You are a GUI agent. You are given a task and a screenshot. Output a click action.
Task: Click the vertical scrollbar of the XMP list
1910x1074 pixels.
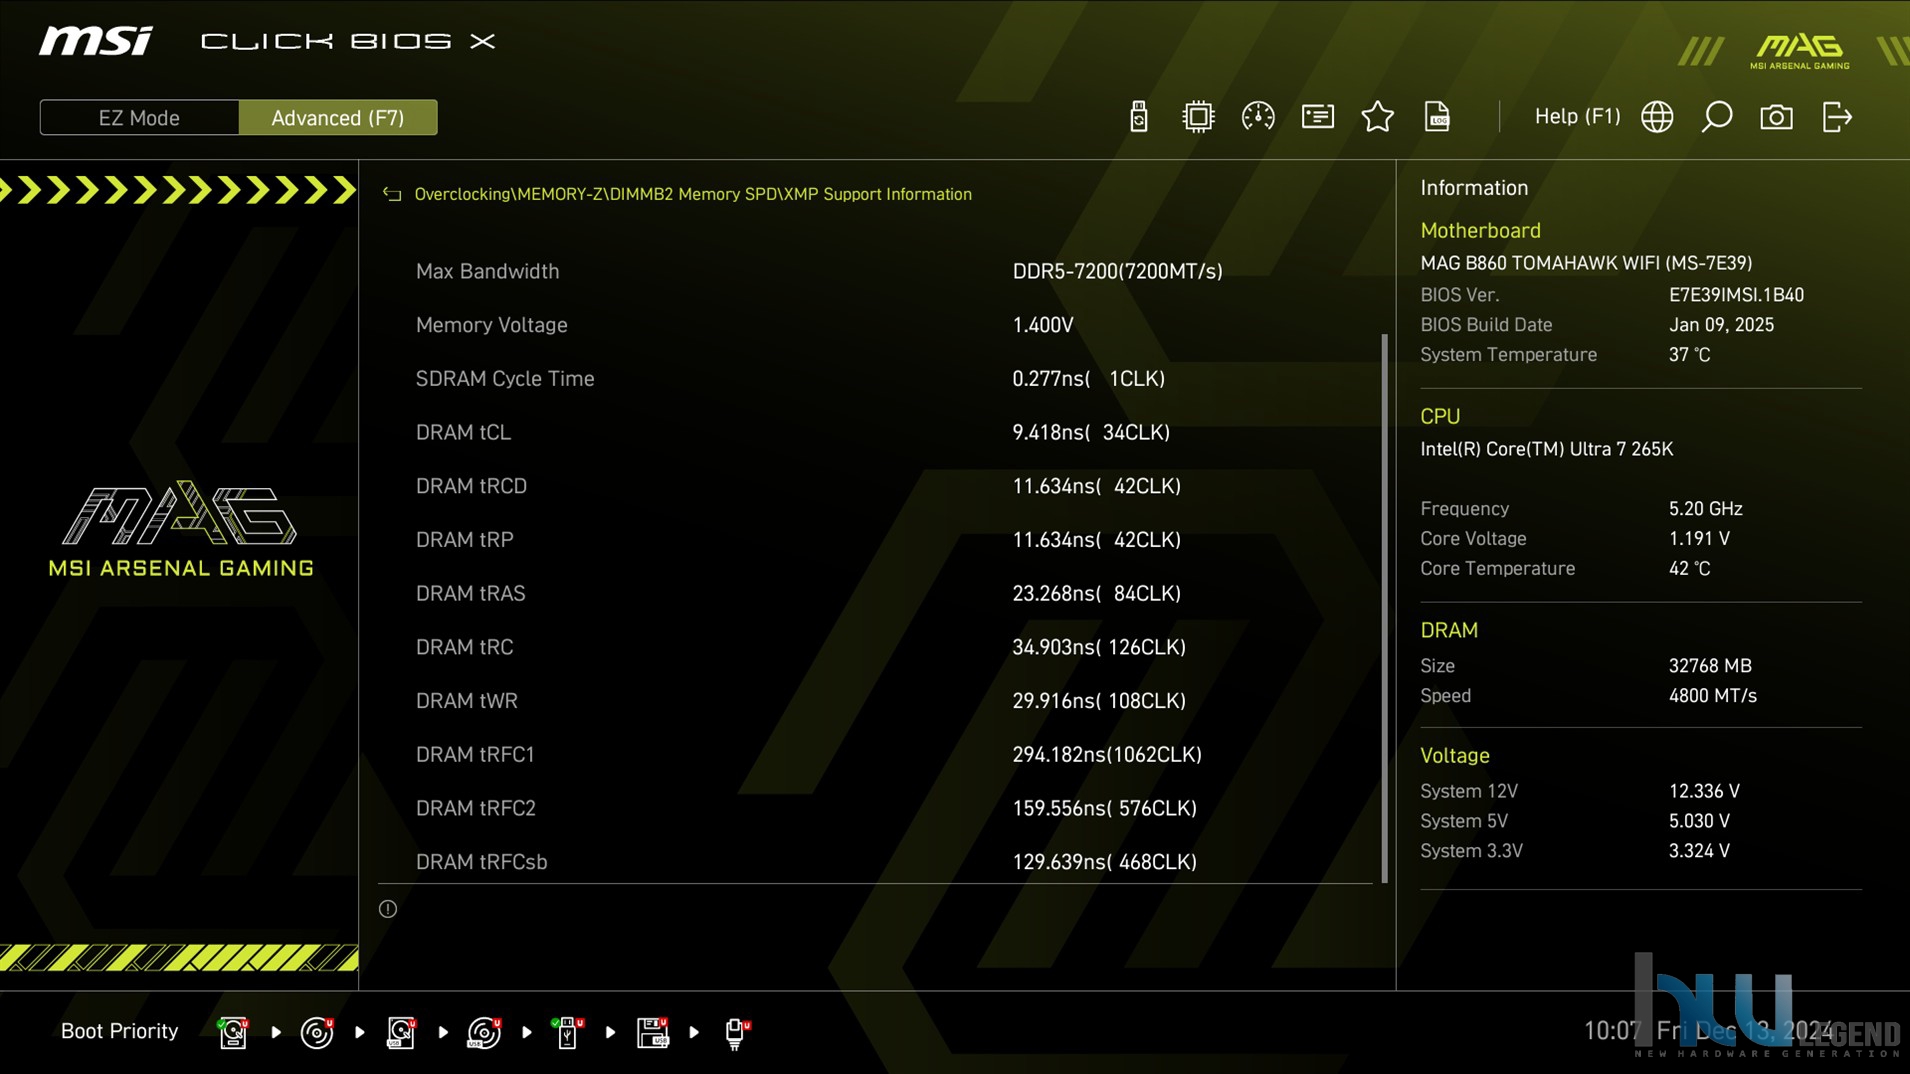point(1385,608)
